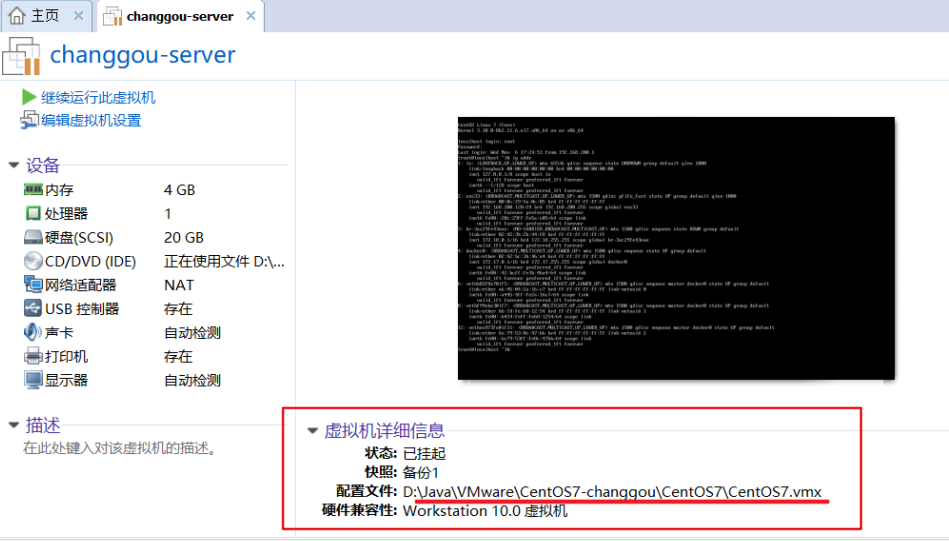Click the 4 GB memory value

(179, 190)
